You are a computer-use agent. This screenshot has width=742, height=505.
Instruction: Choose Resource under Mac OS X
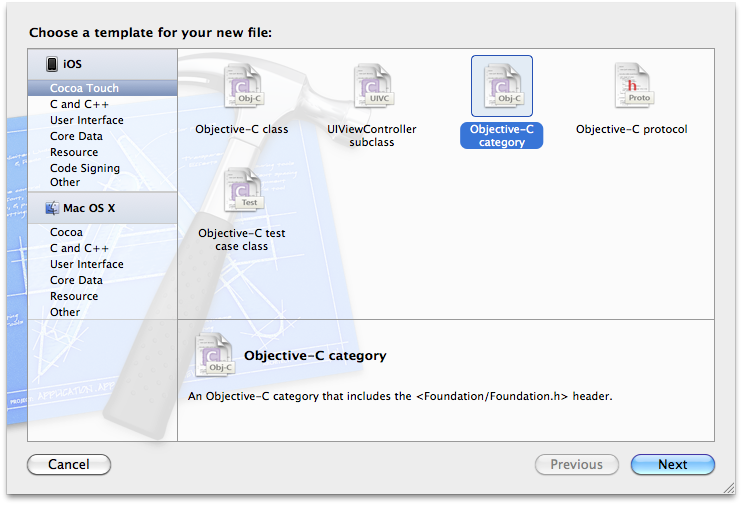[103, 296]
